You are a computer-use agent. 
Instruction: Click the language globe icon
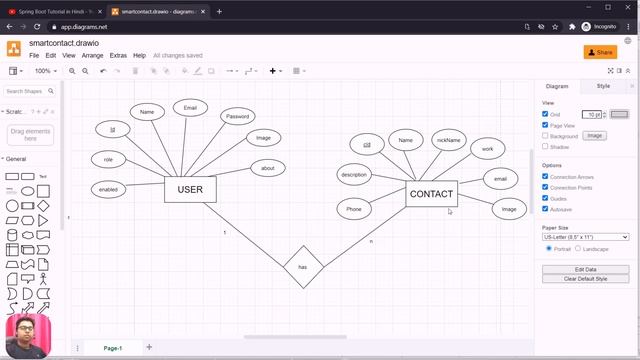click(628, 40)
